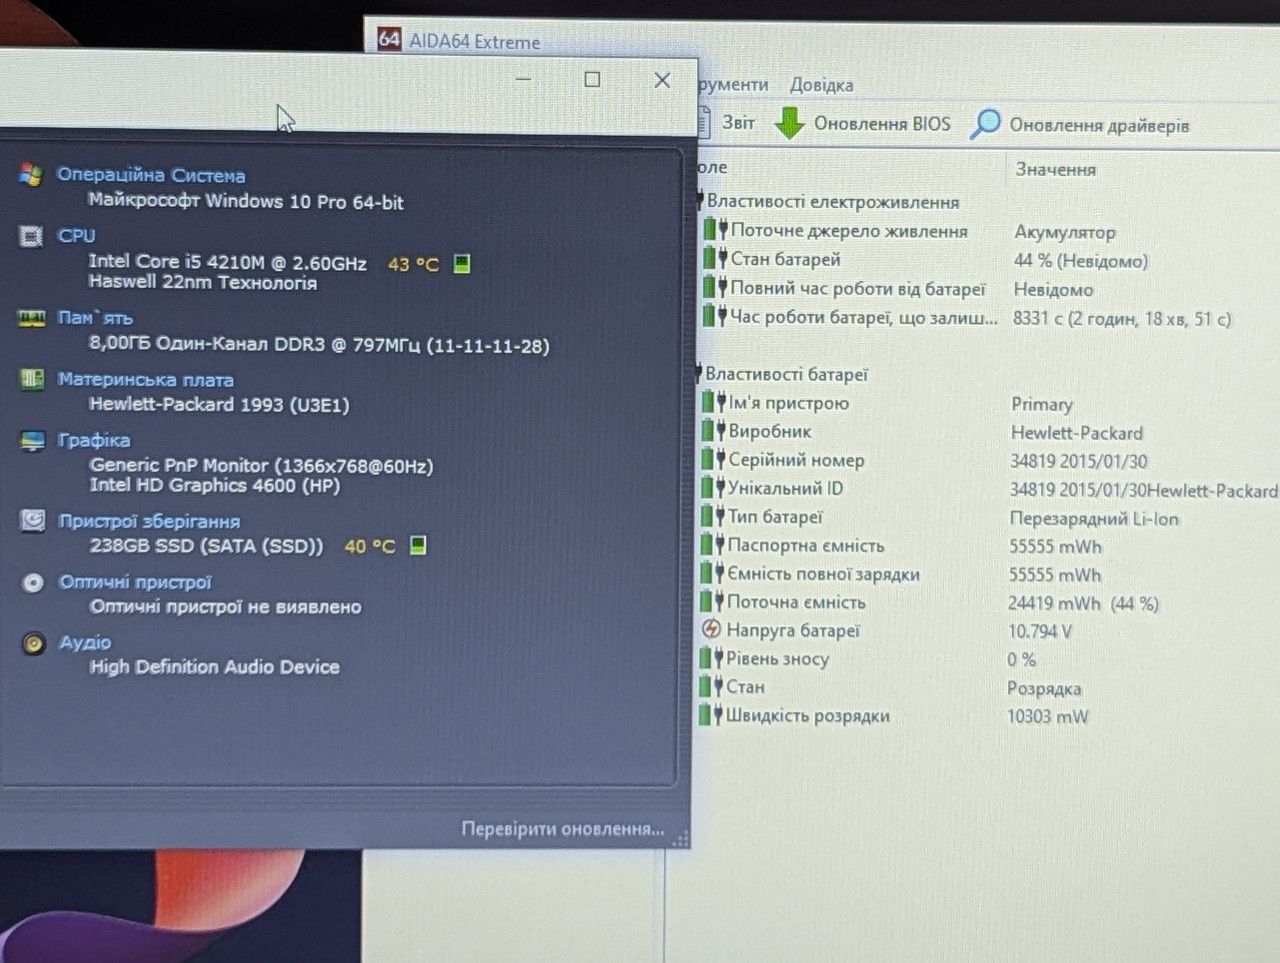Screen dimensions: 1280x963
Task: Click the voltage icon beside Напруга батареї
Action: click(x=711, y=630)
